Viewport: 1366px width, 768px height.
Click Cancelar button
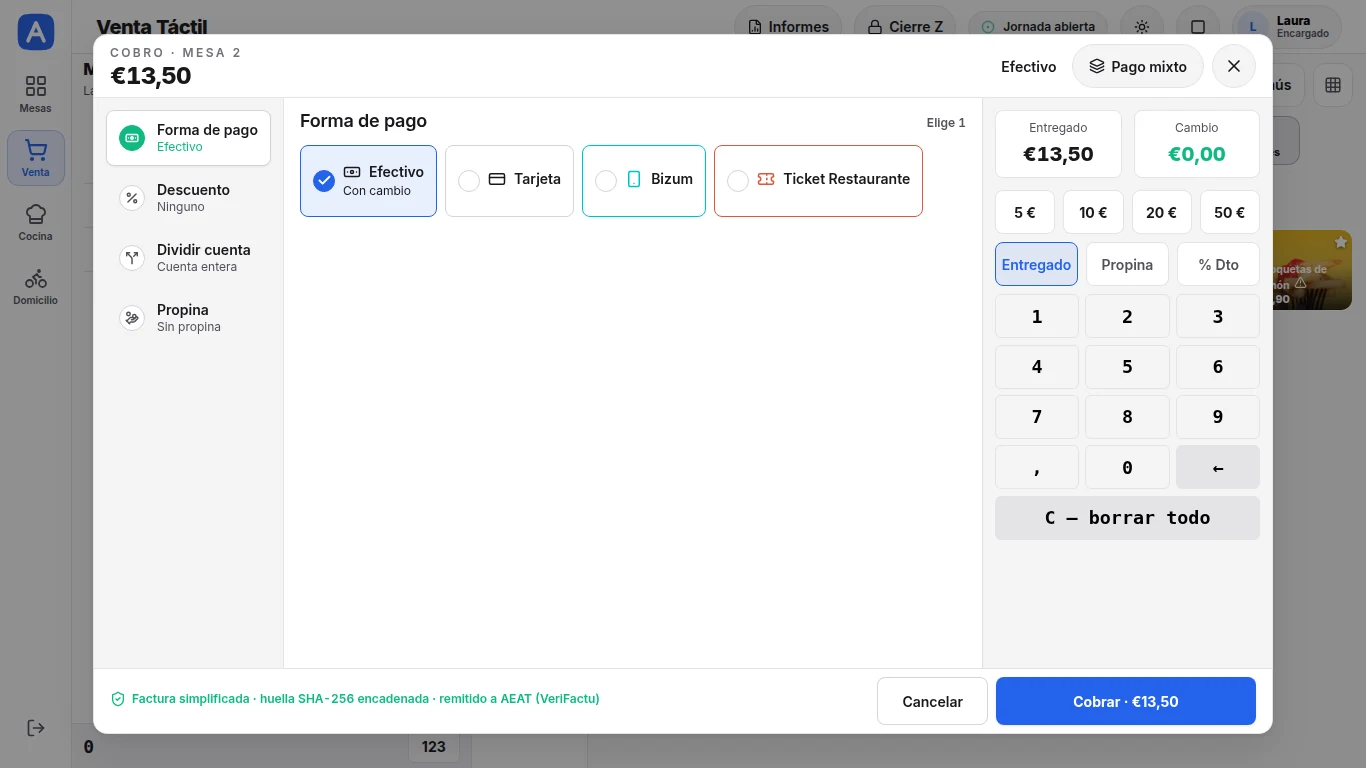coord(932,701)
